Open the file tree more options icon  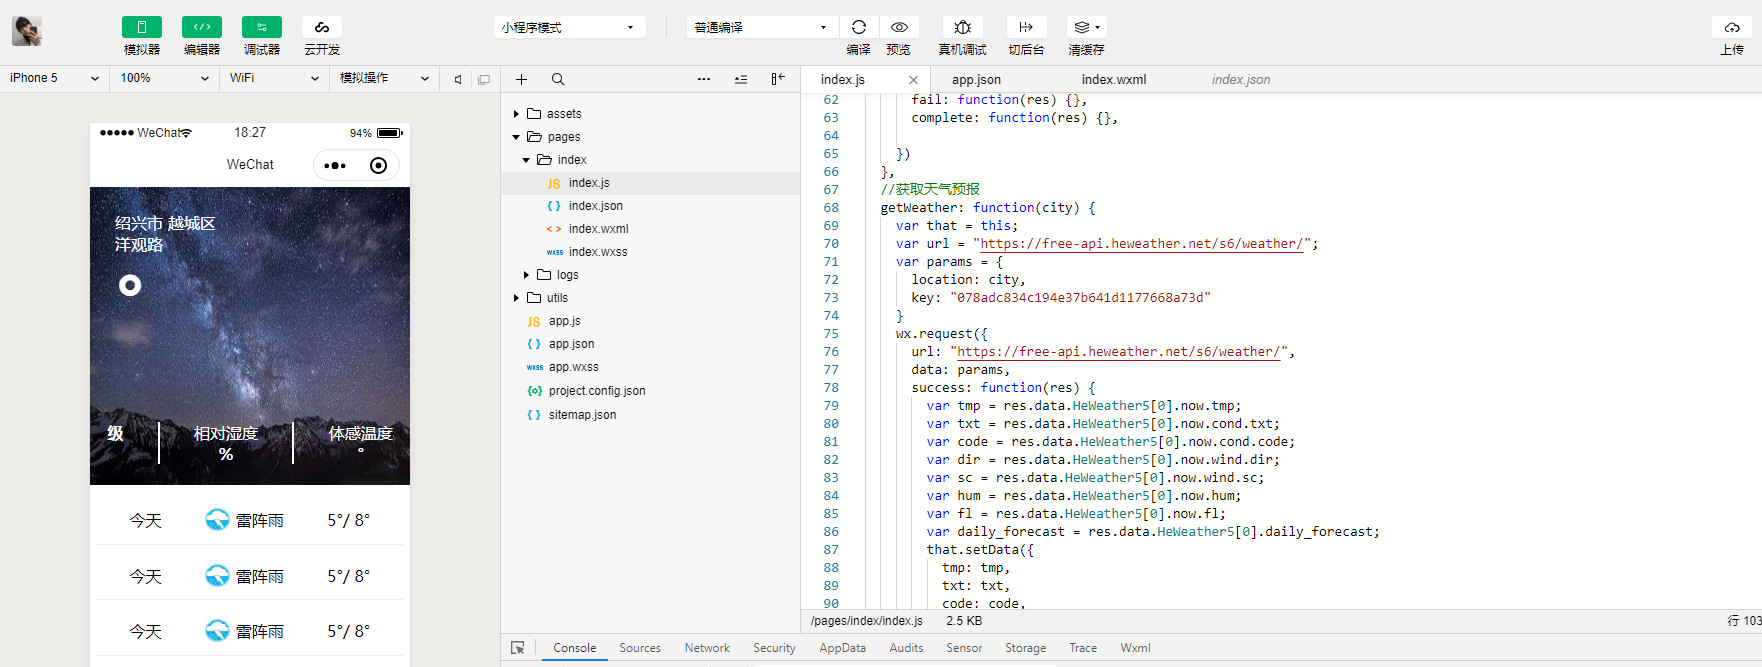coord(704,79)
